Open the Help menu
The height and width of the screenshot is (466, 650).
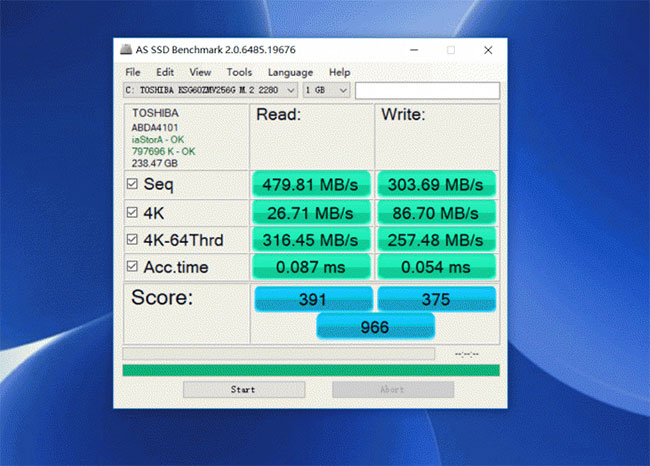pos(340,72)
